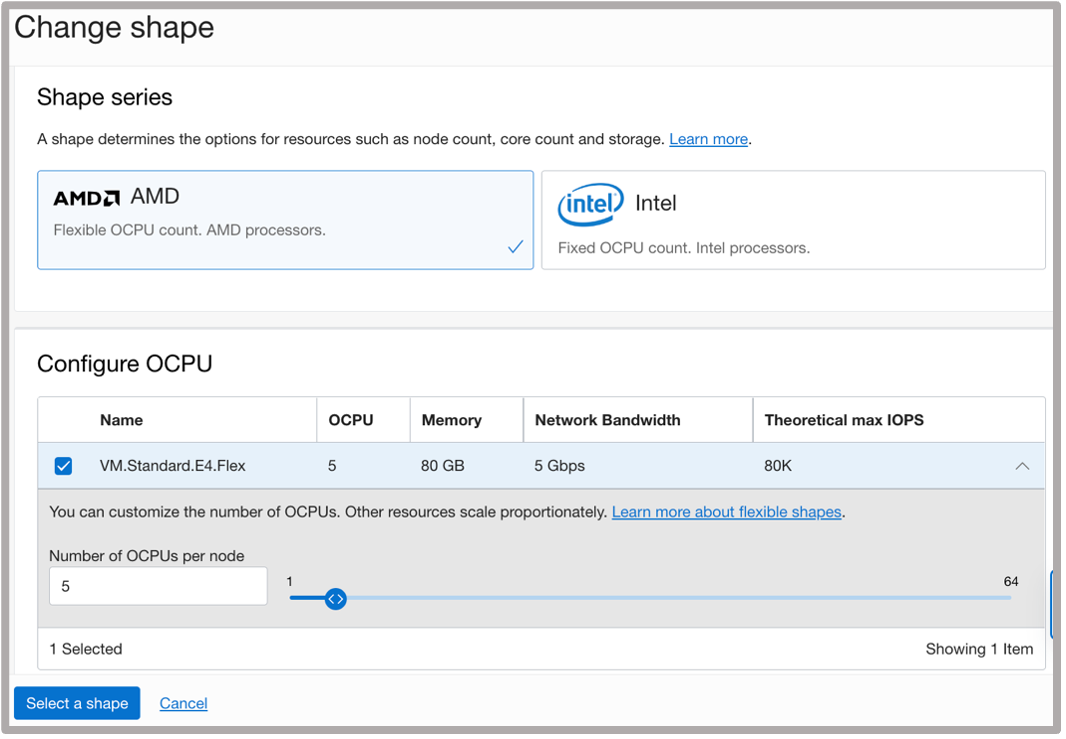Focus the Number of OCPUs per node field

(x=158, y=586)
